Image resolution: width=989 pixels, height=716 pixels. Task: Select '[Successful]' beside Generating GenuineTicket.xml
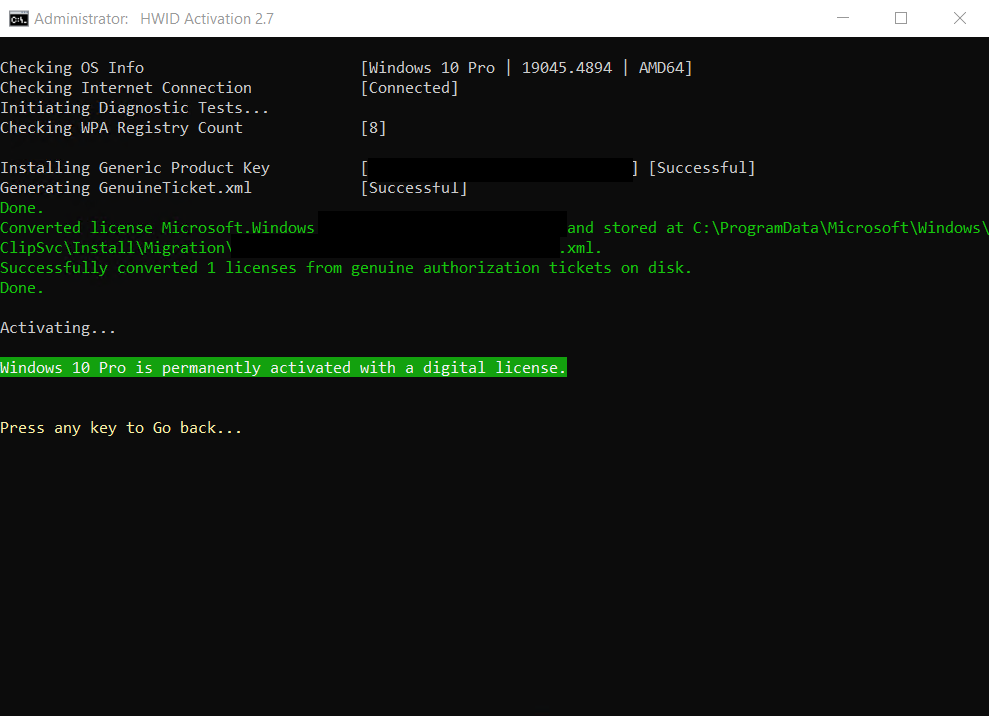click(x=414, y=187)
